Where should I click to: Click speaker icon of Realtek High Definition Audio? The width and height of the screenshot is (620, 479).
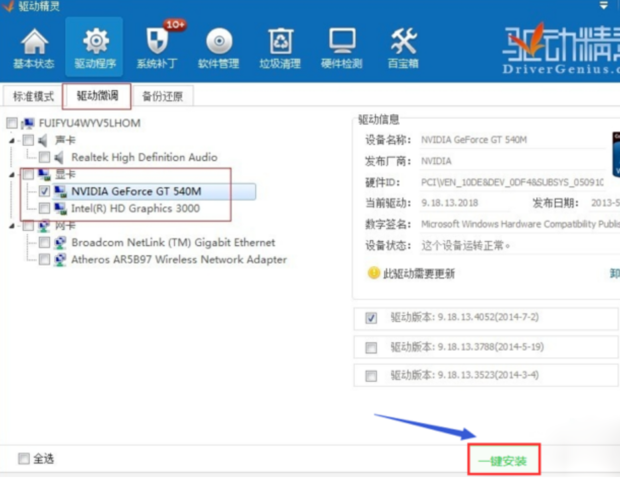coord(59,158)
